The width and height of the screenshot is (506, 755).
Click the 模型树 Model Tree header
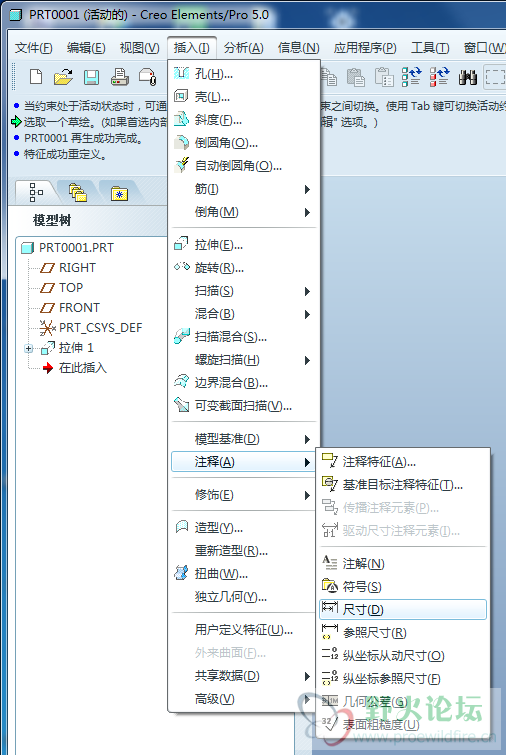coord(52,221)
